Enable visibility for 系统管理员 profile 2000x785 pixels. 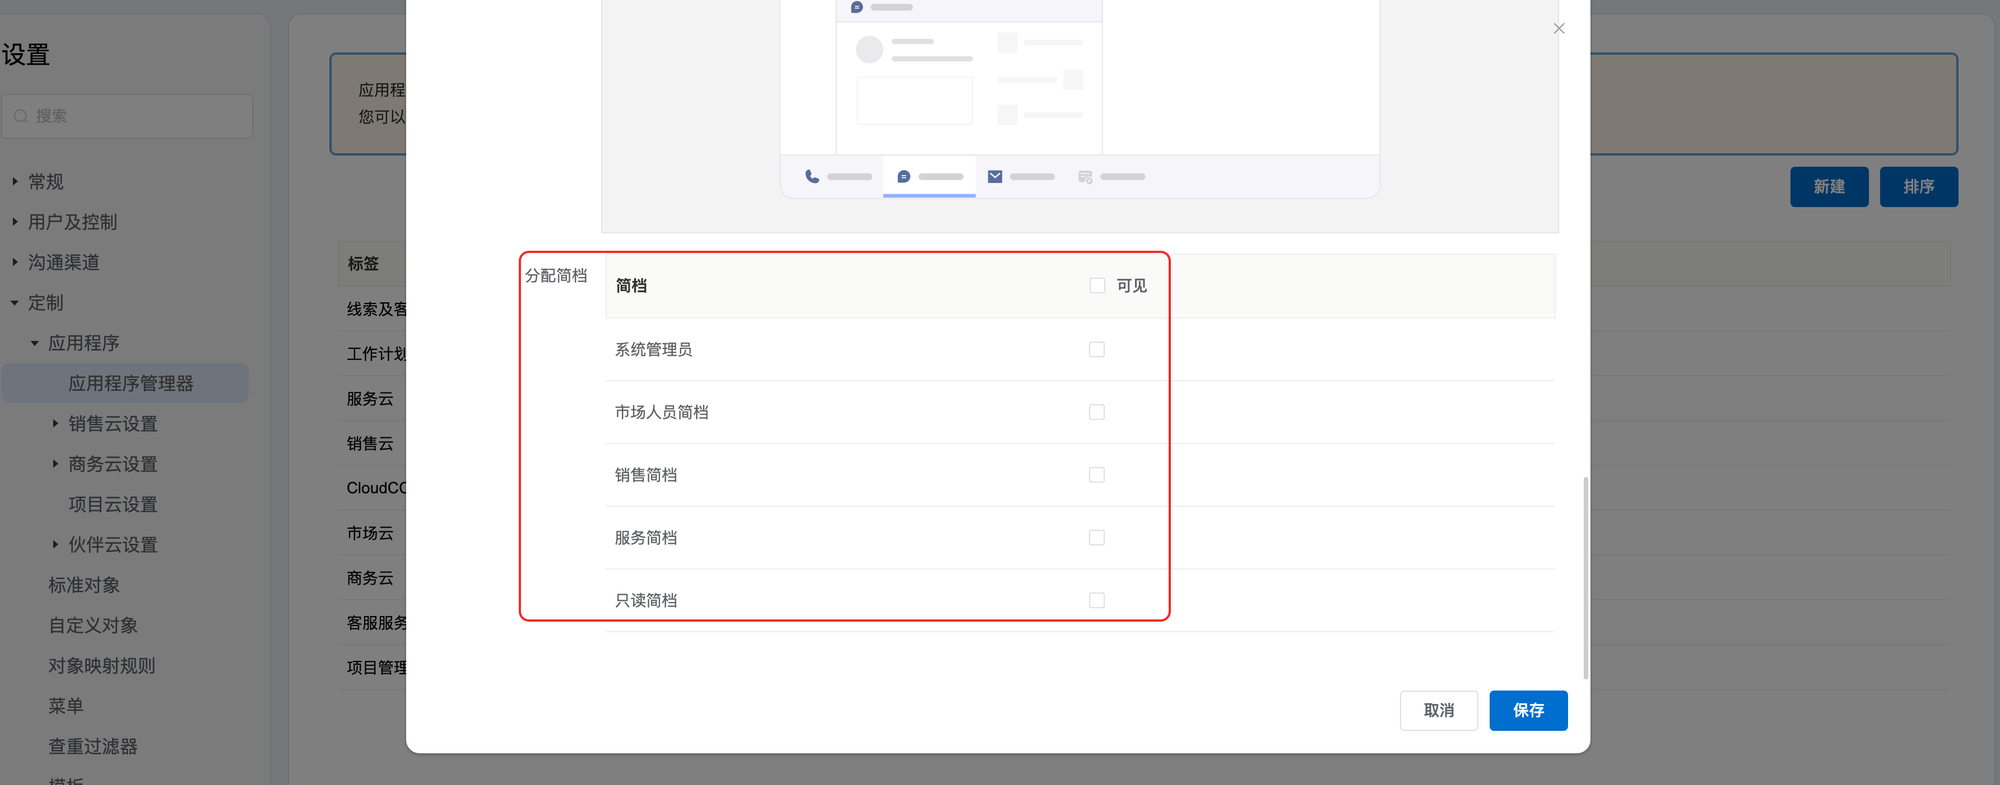pos(1097,350)
